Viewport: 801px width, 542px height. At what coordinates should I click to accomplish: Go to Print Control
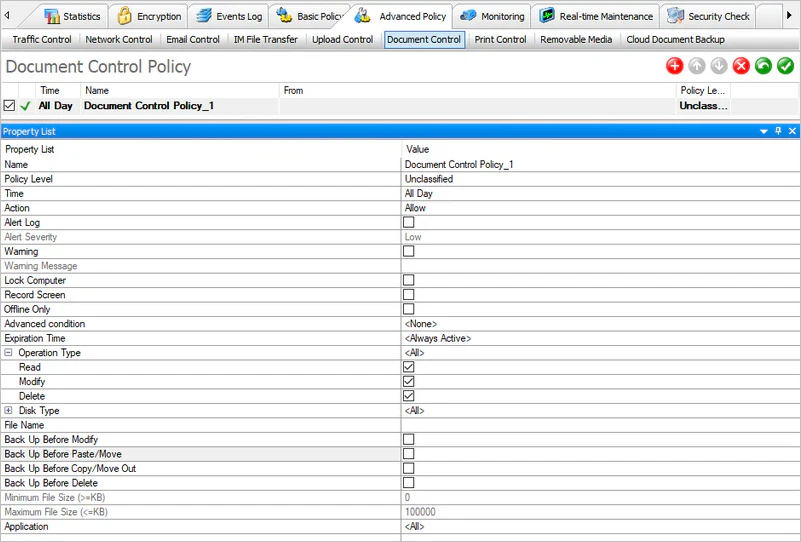click(500, 39)
